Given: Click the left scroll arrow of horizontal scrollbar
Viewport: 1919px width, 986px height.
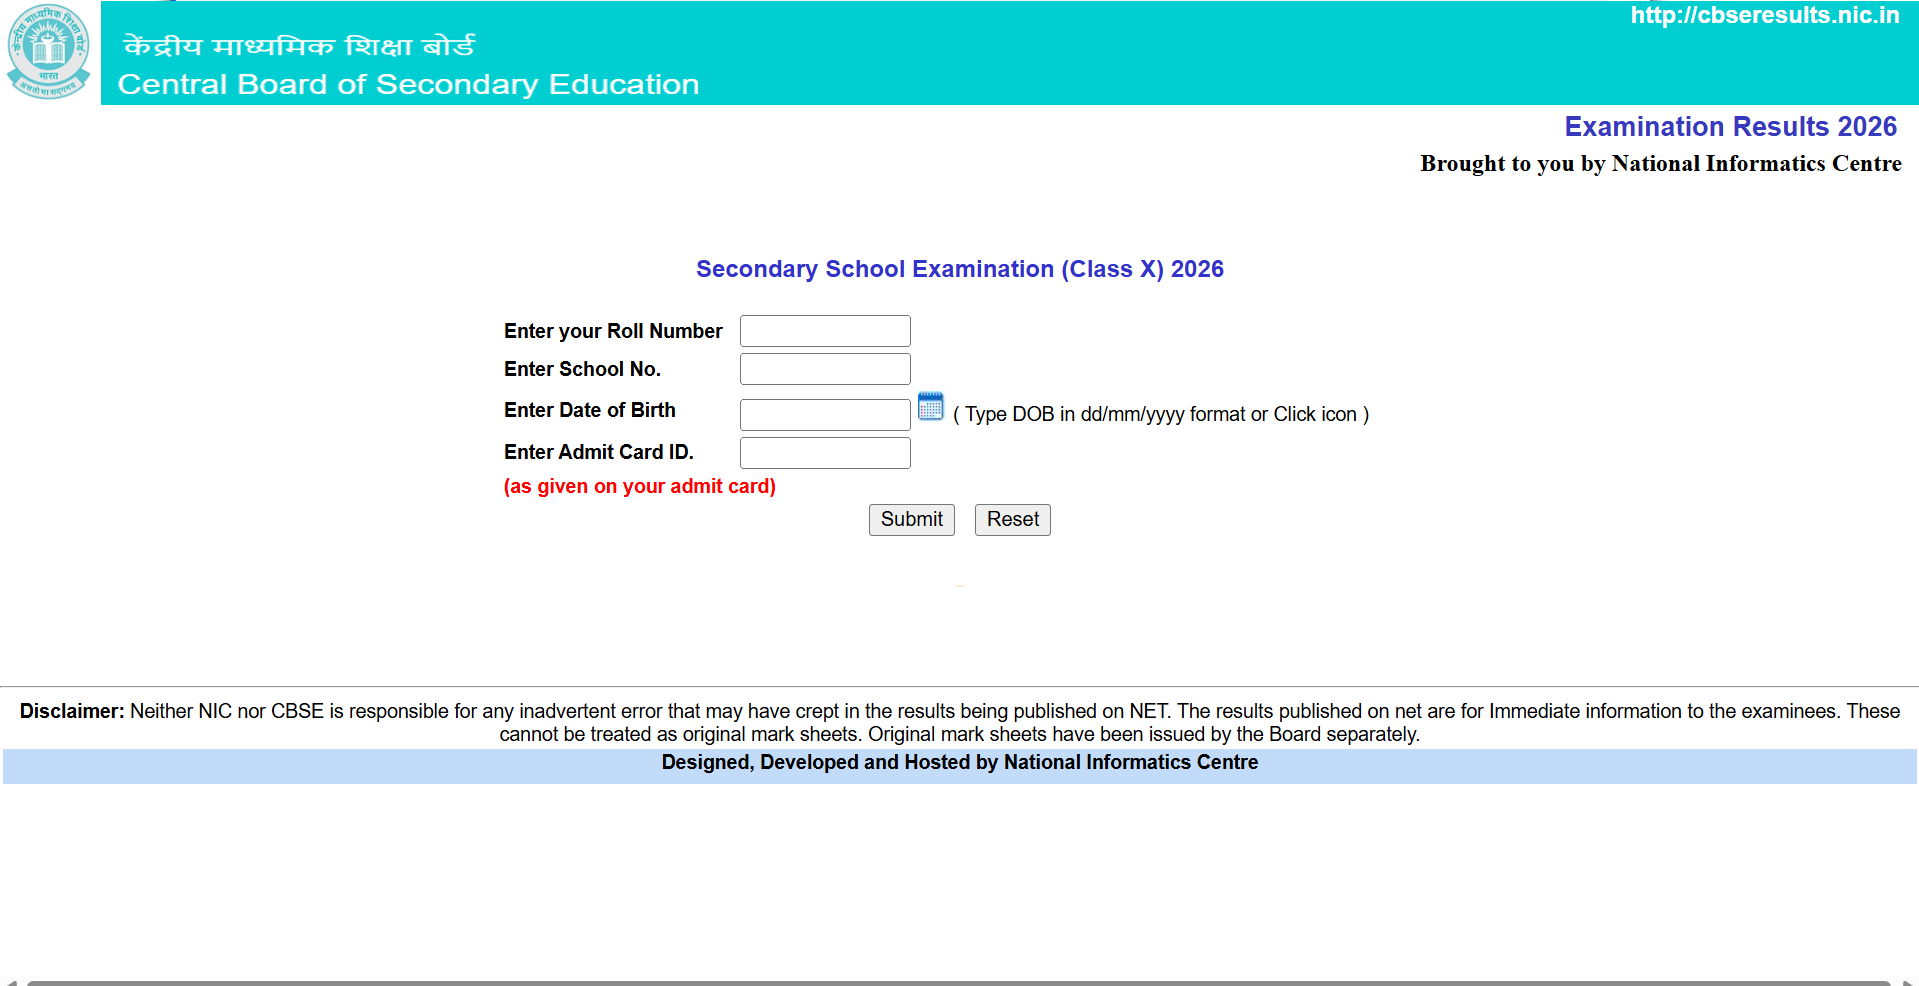Looking at the screenshot, I should click(10, 982).
